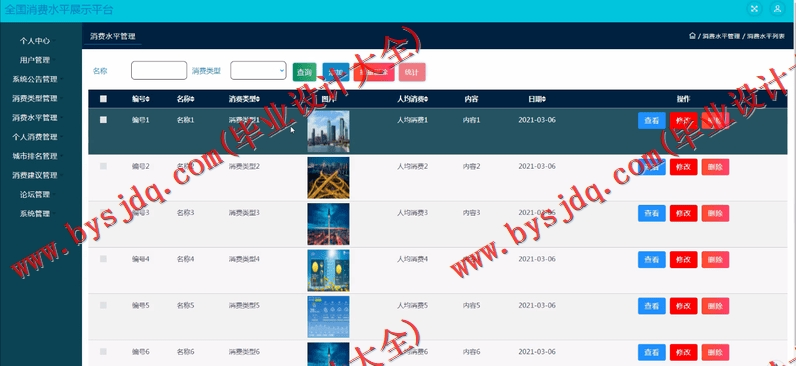This screenshot has width=796, height=366.
Task: Click 查看 for row 编号6
Action: point(652,352)
